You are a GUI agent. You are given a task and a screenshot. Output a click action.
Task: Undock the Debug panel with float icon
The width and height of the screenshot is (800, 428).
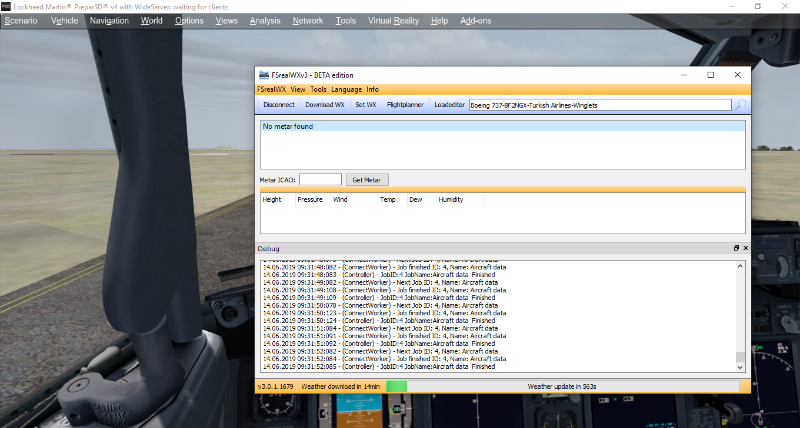tap(736, 248)
